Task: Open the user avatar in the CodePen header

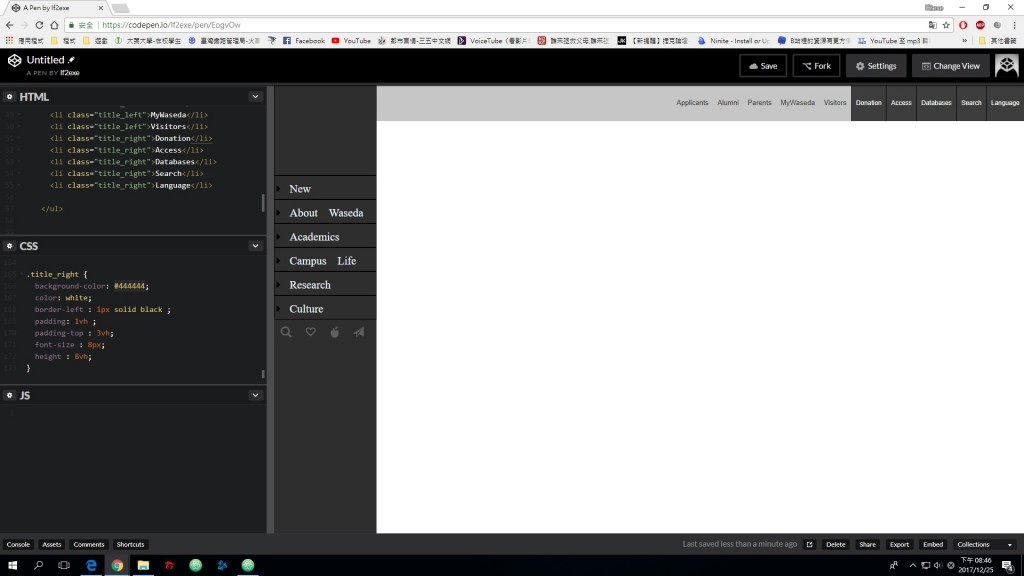Action: (x=1006, y=65)
